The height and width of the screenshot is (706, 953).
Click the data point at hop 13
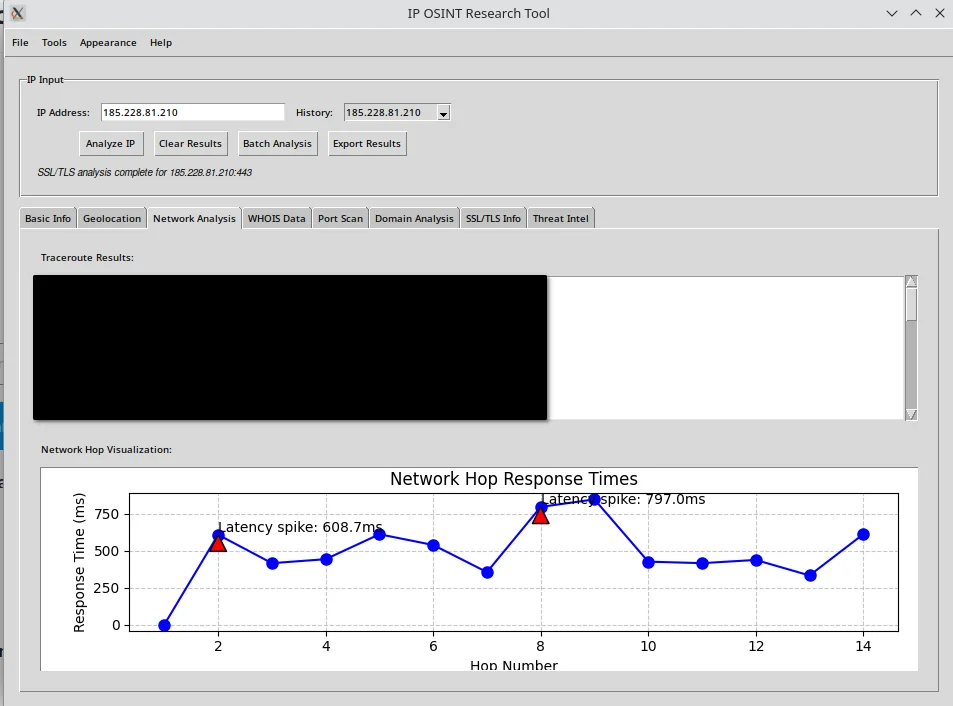(810, 575)
